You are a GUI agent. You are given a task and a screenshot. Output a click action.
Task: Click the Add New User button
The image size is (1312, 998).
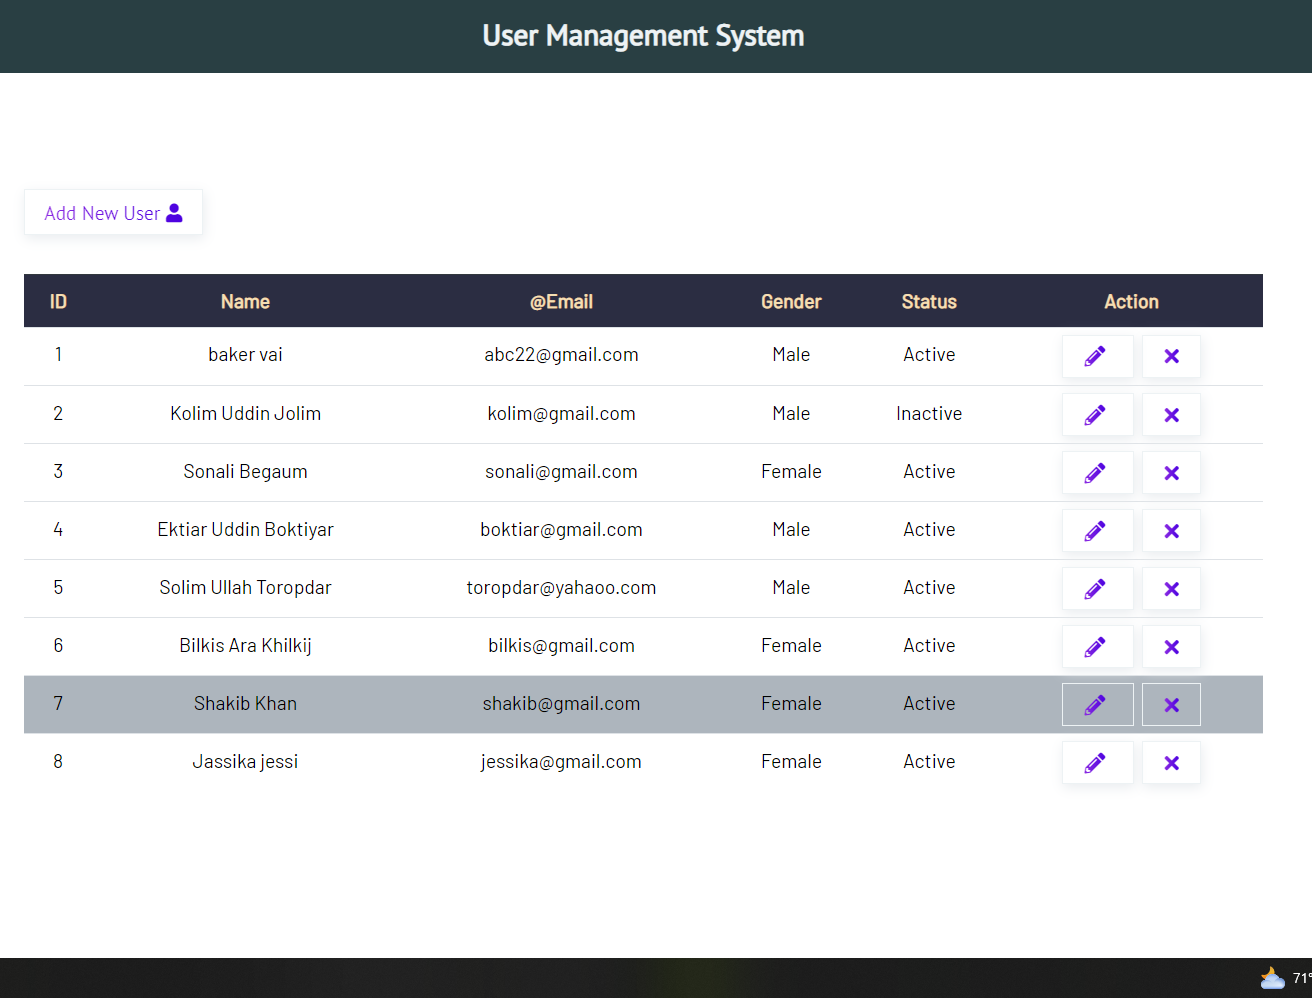113,212
